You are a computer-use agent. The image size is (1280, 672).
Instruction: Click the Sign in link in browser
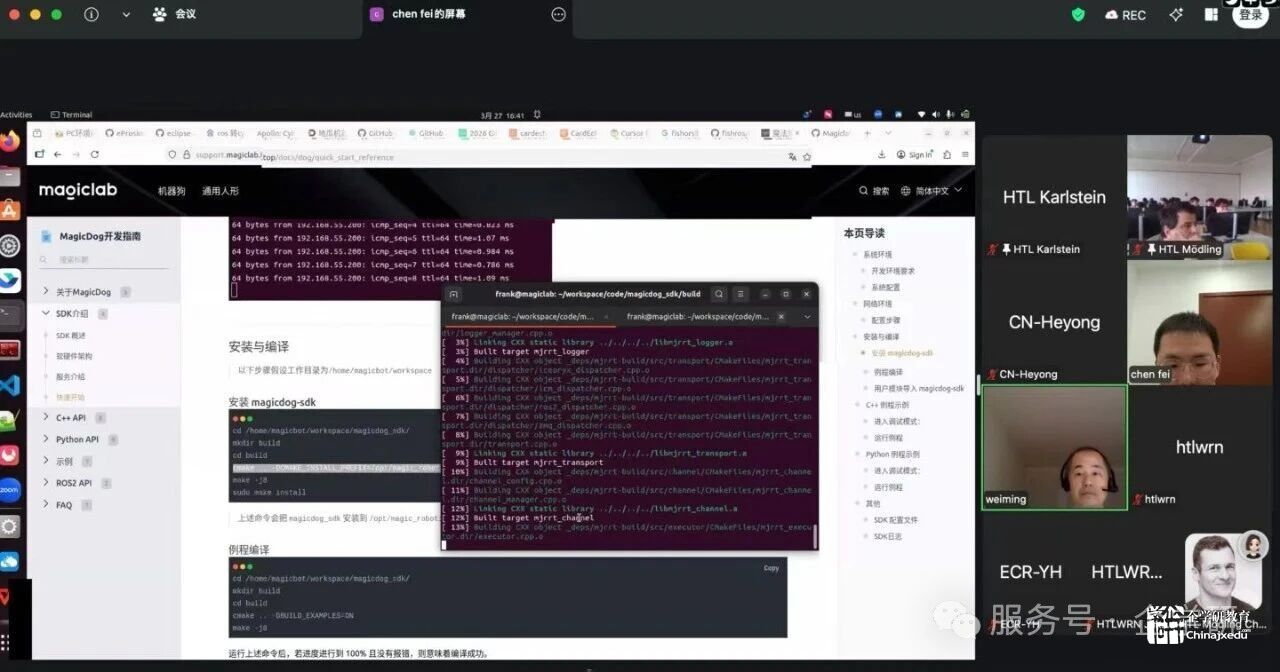click(919, 155)
